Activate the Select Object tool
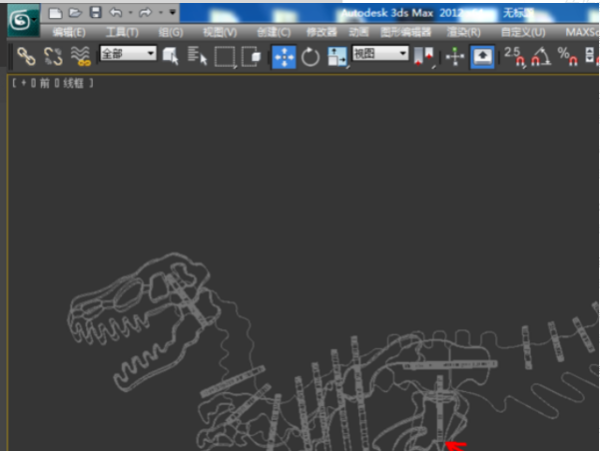Screen dimensions: 600x451 click(x=171, y=56)
